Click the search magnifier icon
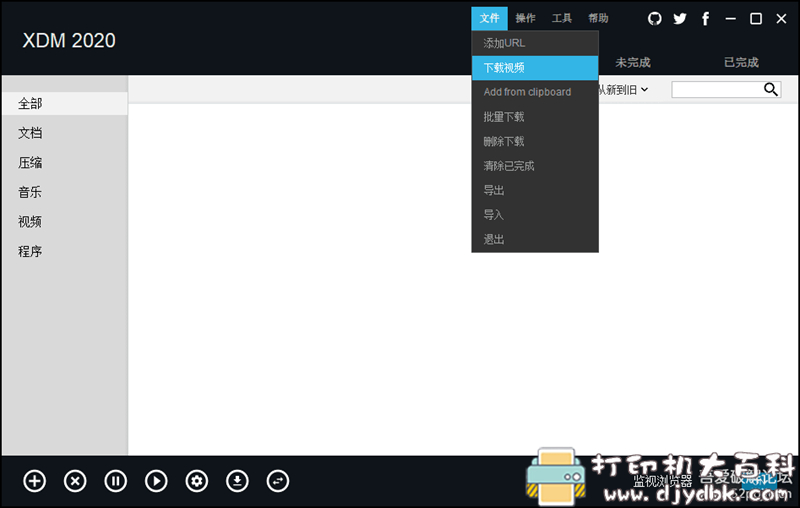The height and width of the screenshot is (508, 800). tap(770, 89)
